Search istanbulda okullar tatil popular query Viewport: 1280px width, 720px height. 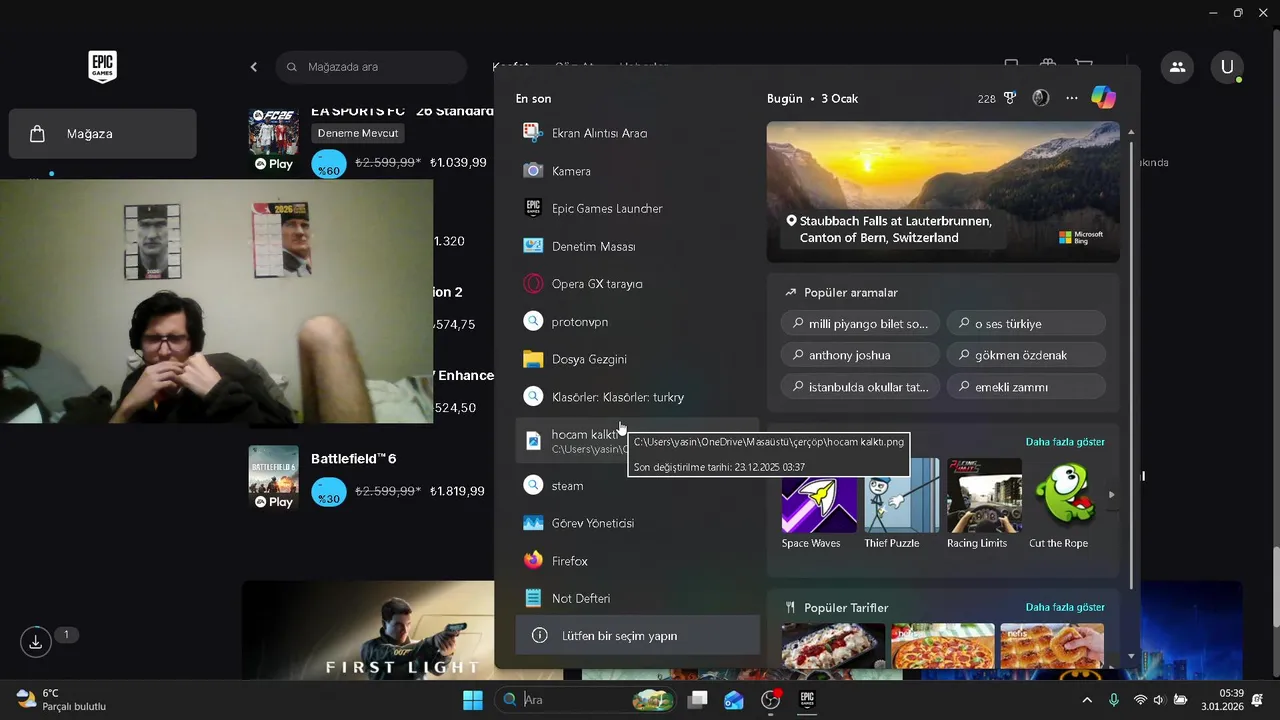[860, 387]
